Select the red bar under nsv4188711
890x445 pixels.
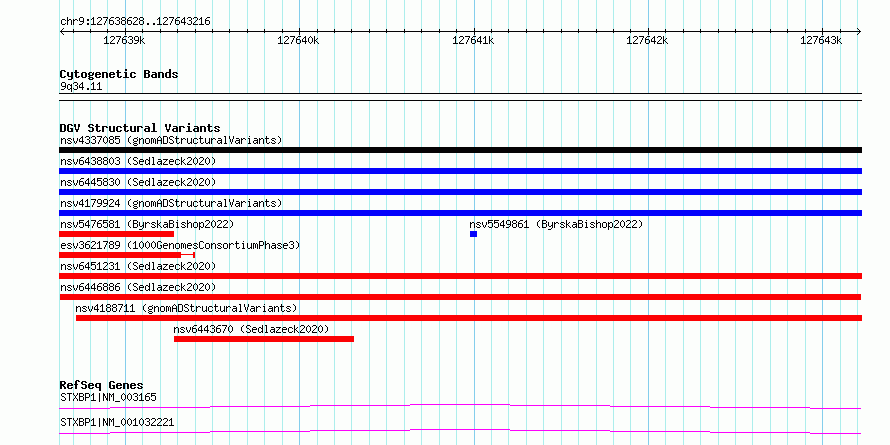click(x=469, y=318)
